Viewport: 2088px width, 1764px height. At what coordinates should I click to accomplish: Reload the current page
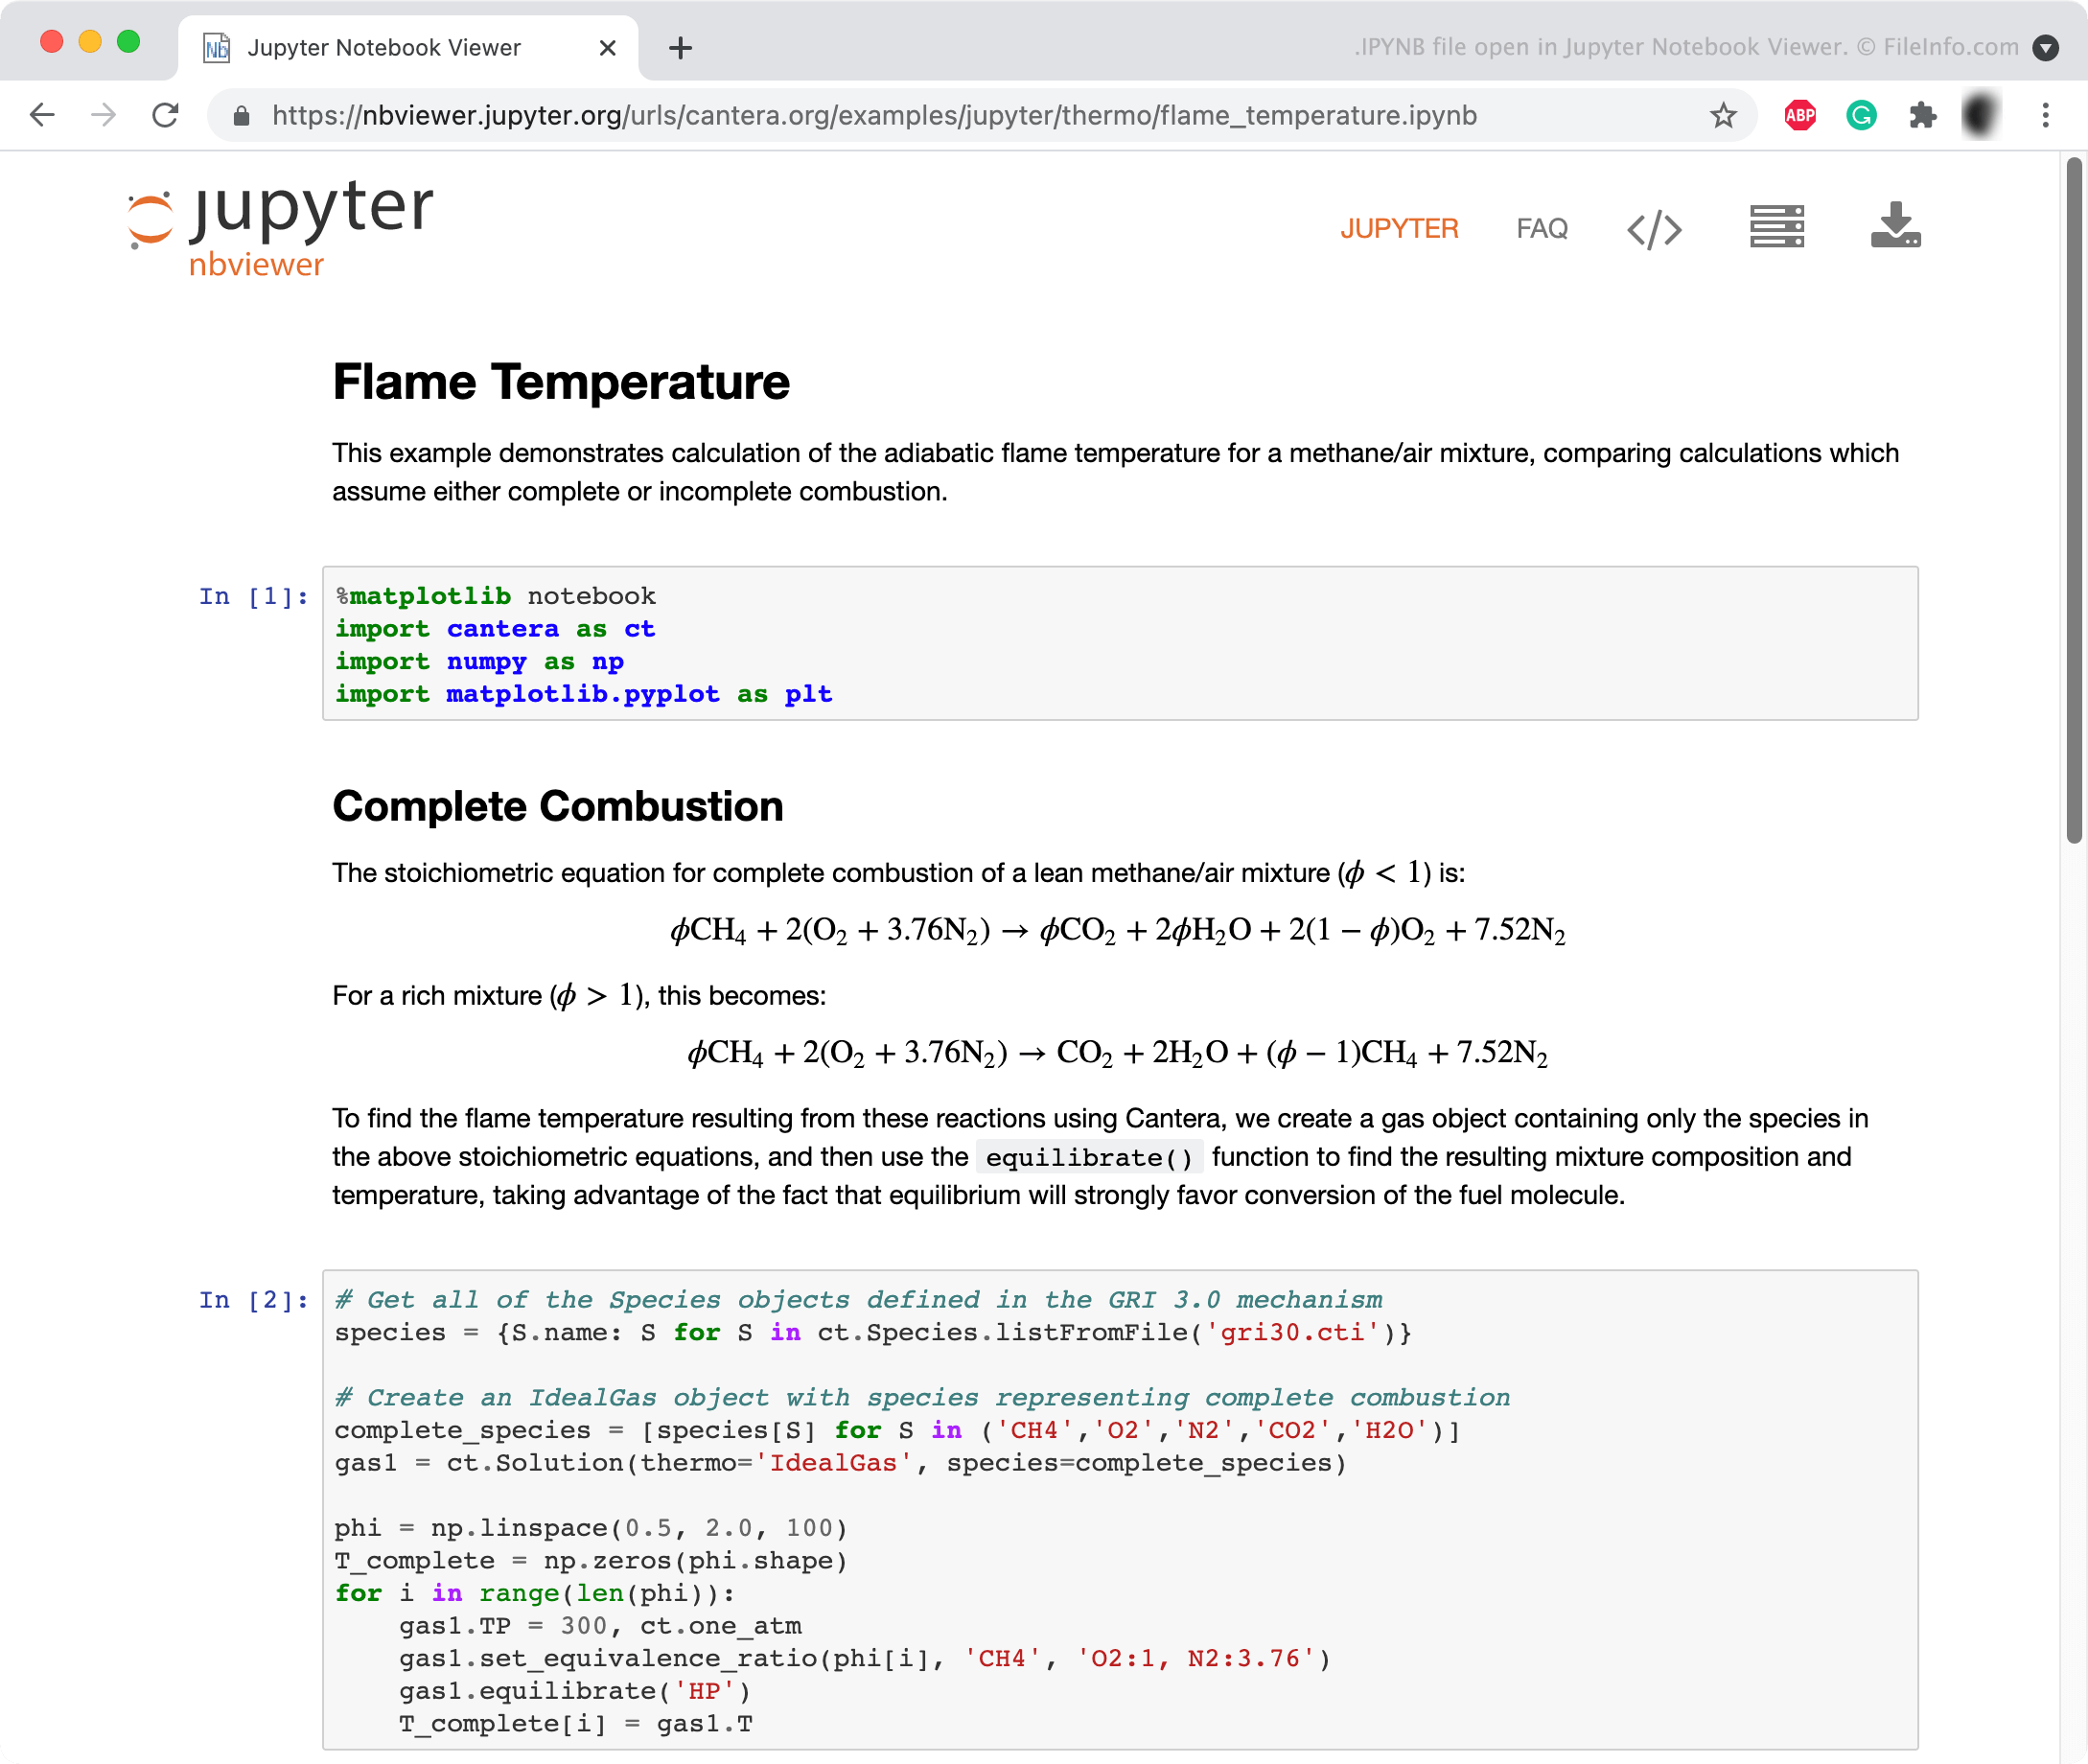pos(166,114)
